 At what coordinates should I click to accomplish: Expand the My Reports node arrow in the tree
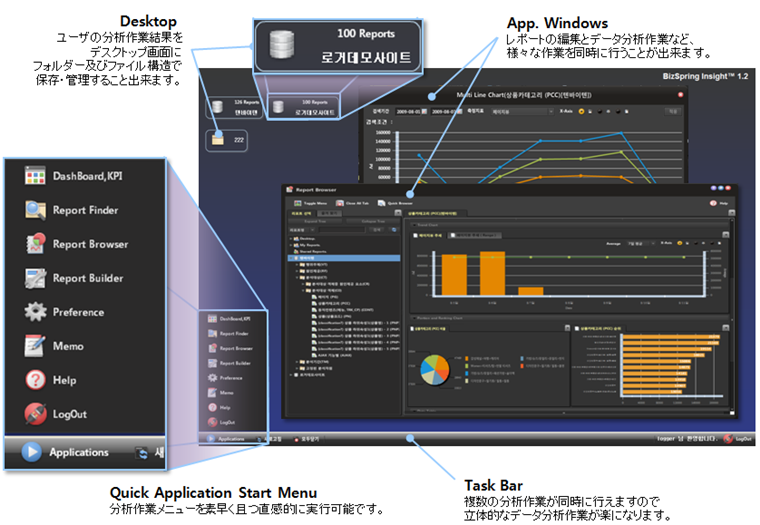tap(291, 245)
